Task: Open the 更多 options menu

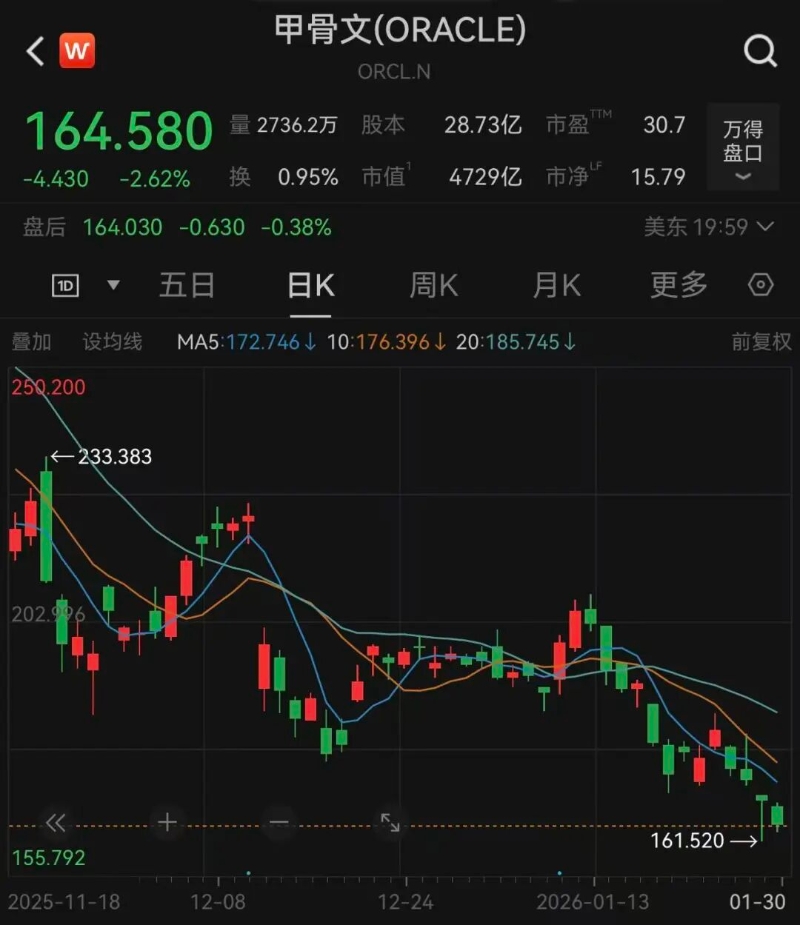Action: point(679,285)
